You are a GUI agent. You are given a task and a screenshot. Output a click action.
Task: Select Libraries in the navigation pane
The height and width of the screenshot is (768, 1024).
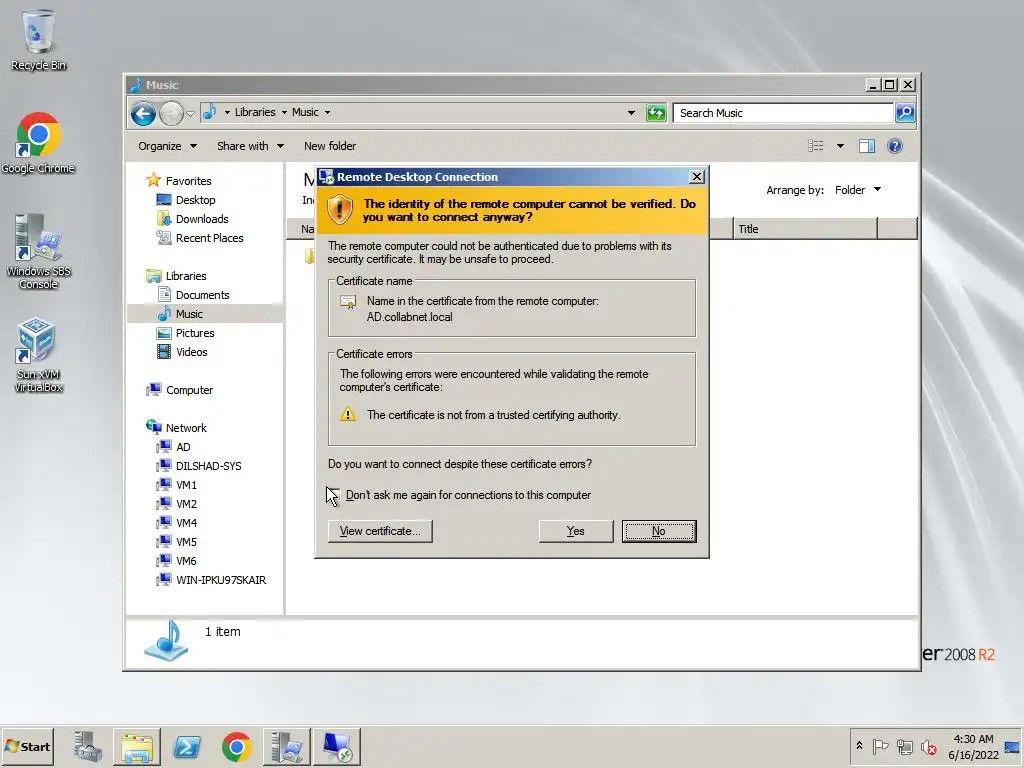pyautogui.click(x=185, y=276)
